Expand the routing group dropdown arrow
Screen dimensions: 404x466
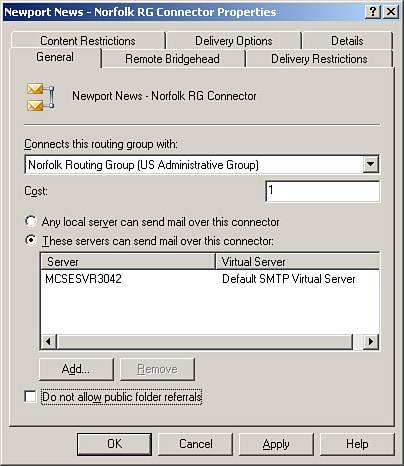pyautogui.click(x=370, y=164)
